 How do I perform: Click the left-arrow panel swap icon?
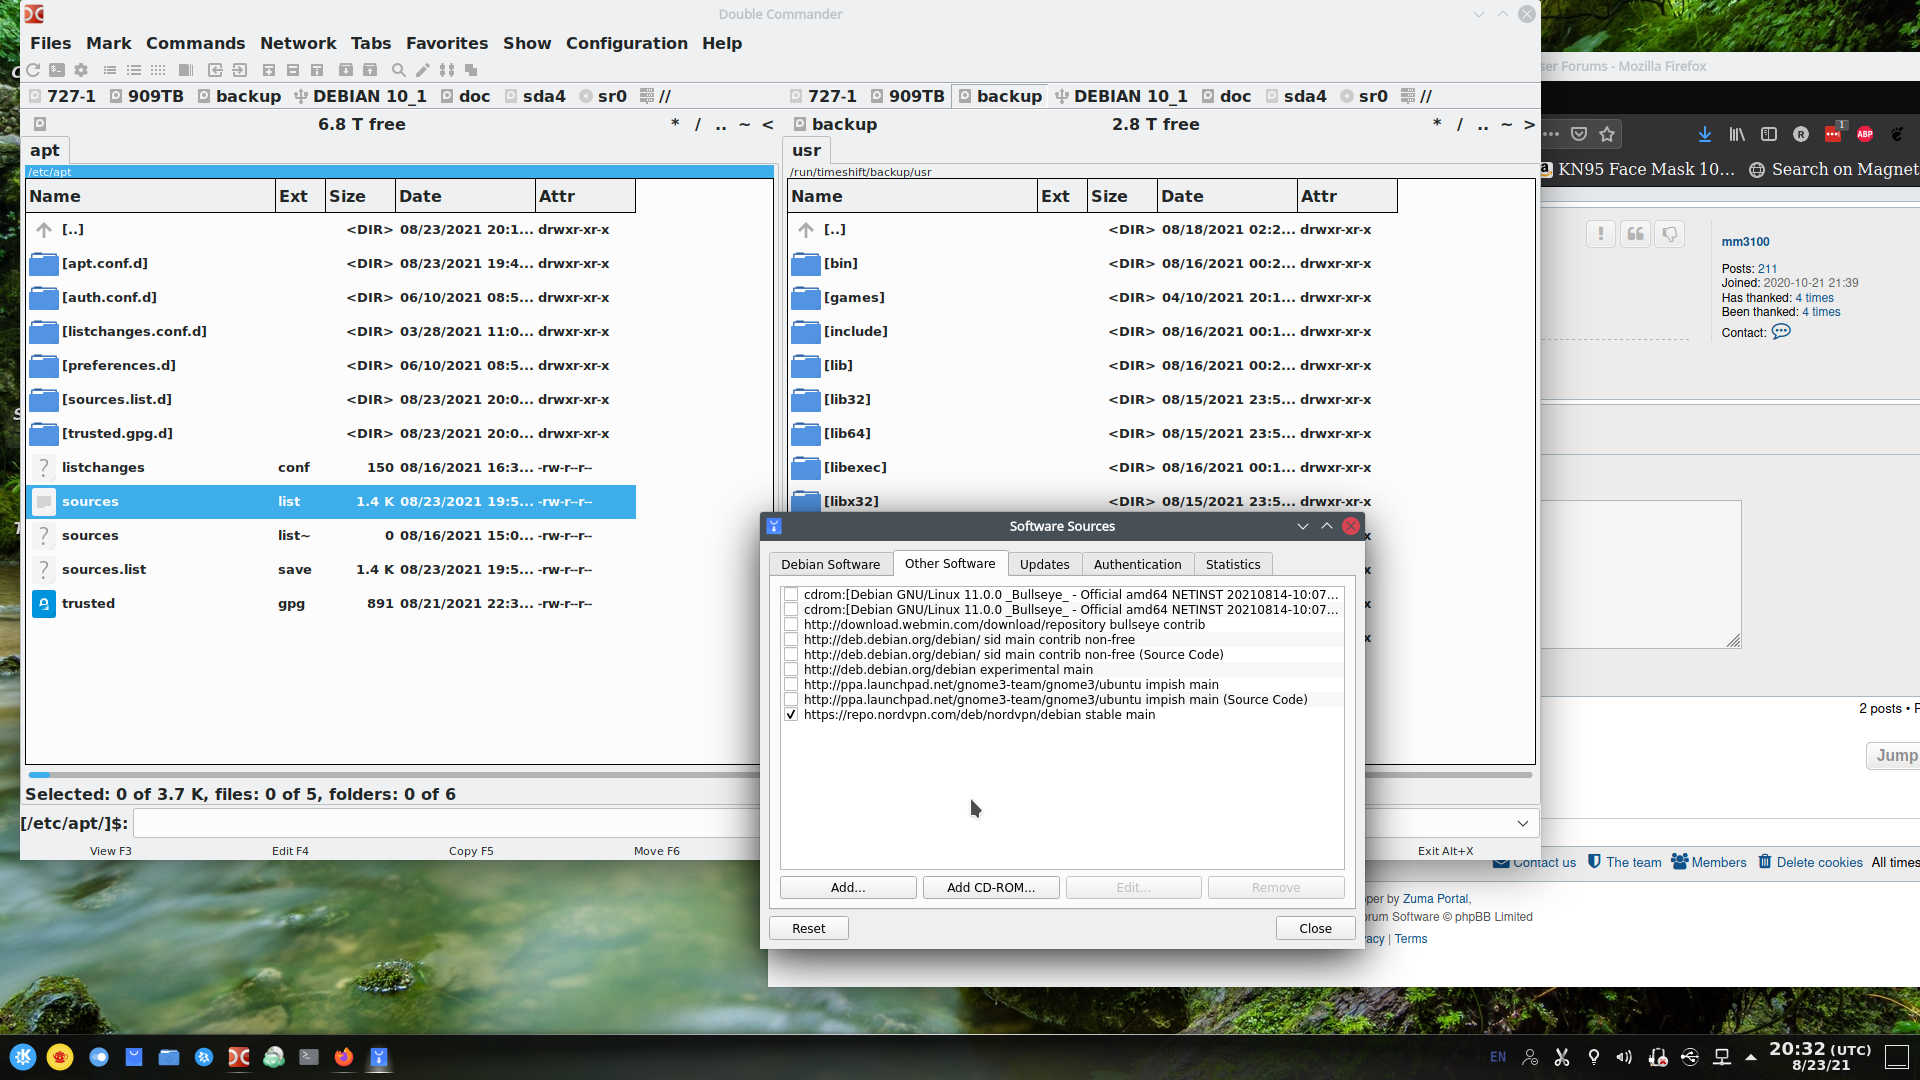click(215, 70)
